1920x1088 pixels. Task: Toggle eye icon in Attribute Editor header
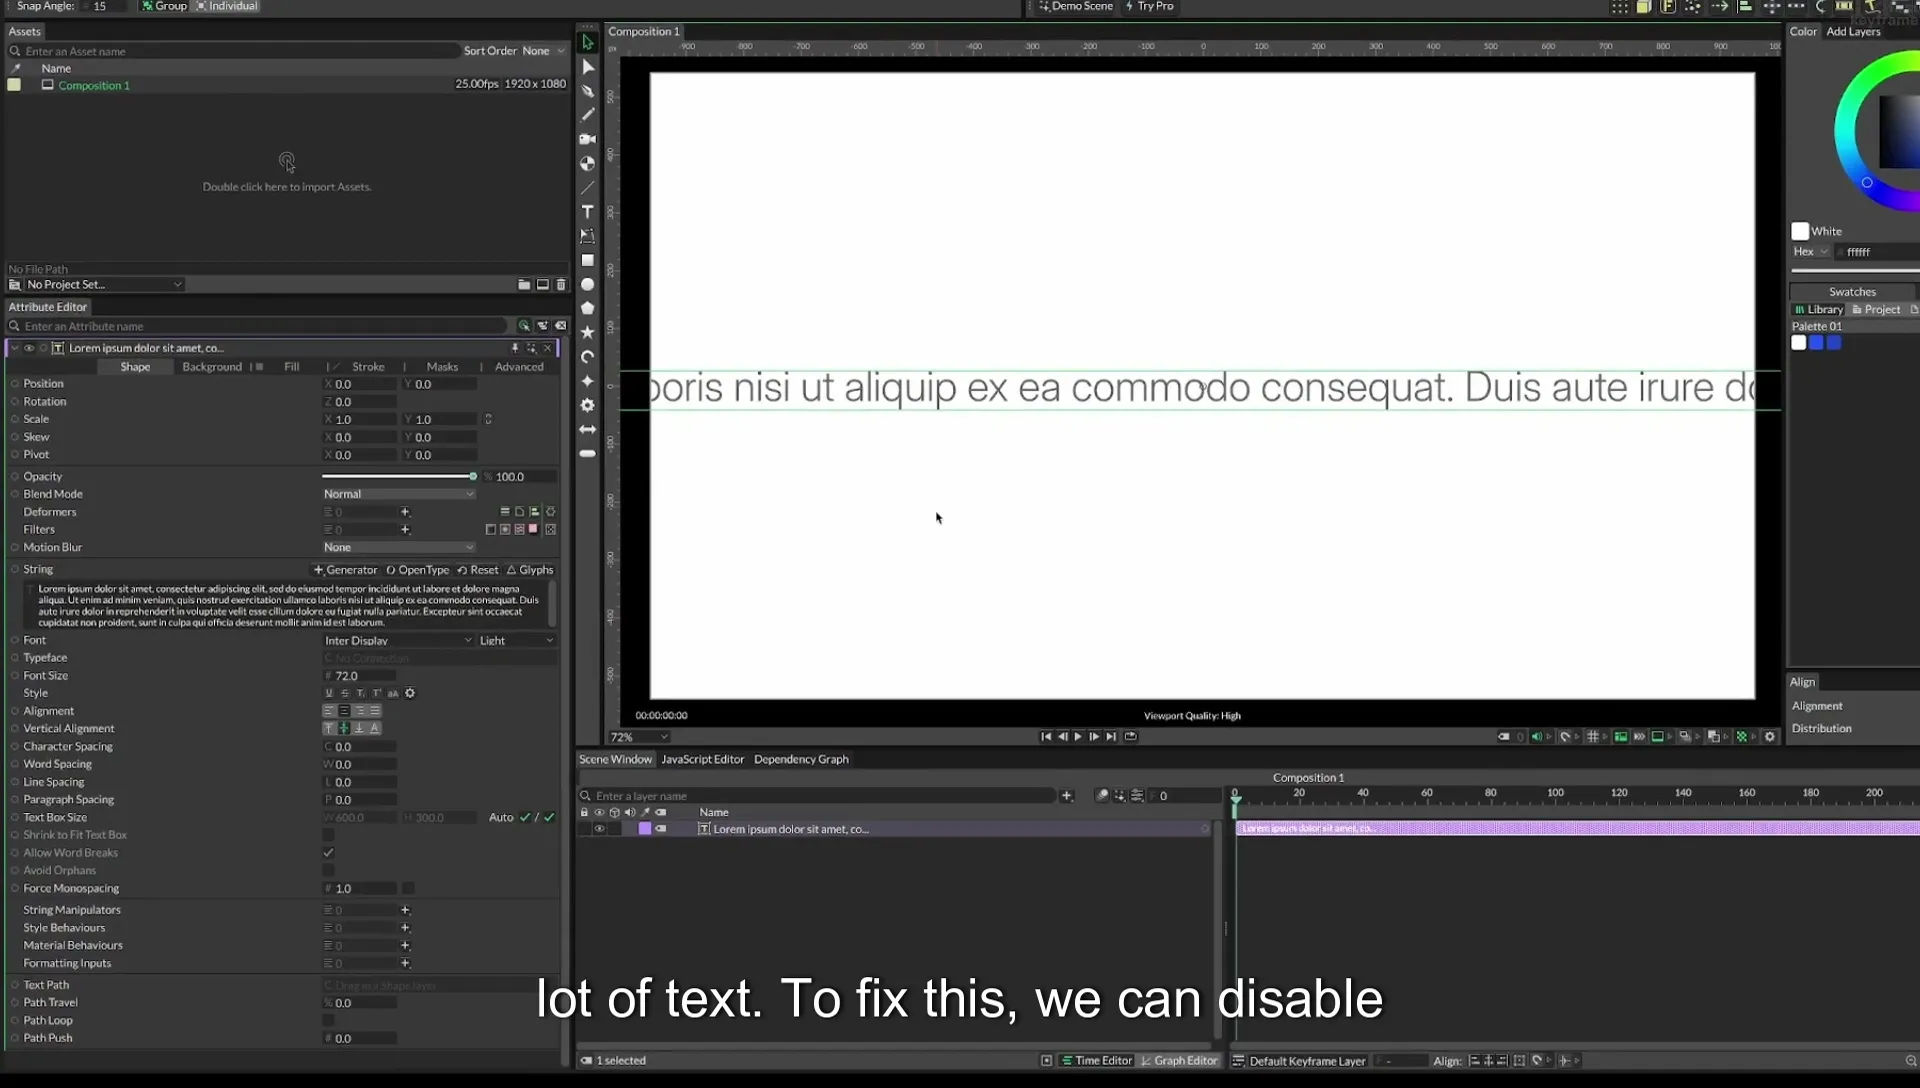pos(29,348)
